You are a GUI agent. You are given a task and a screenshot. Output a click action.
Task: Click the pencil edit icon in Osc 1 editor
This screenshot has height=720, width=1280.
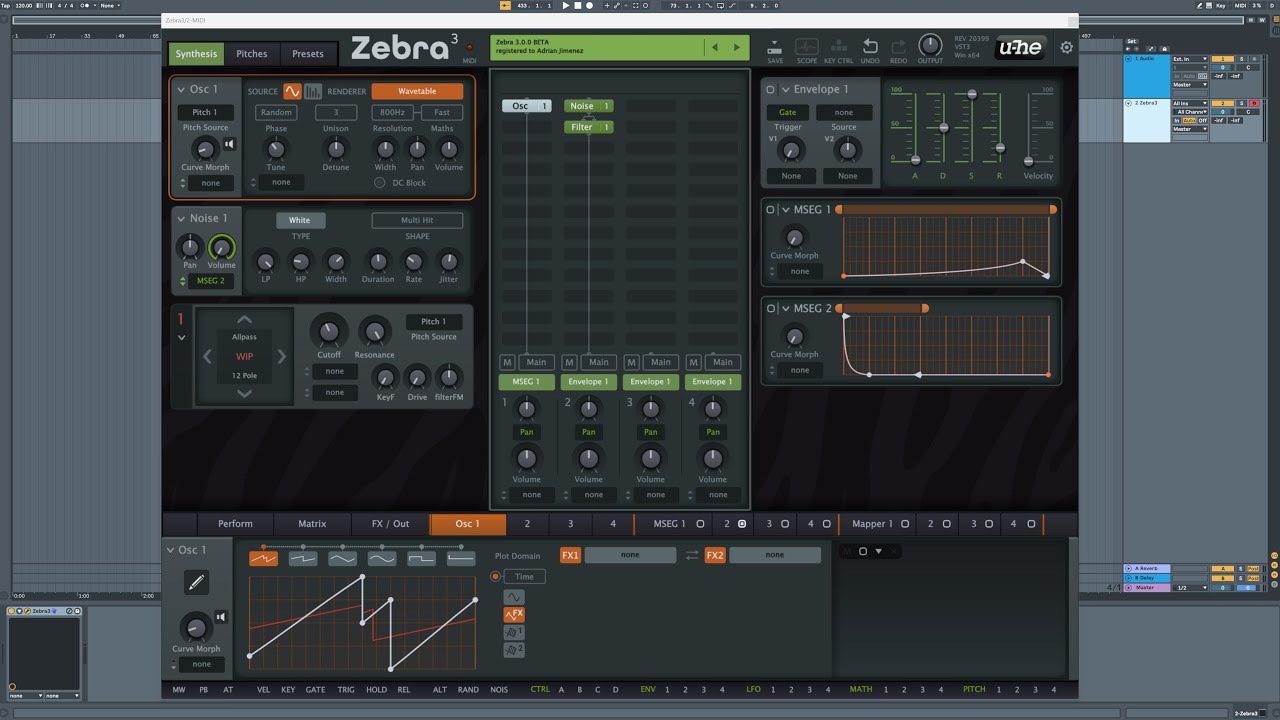point(196,582)
